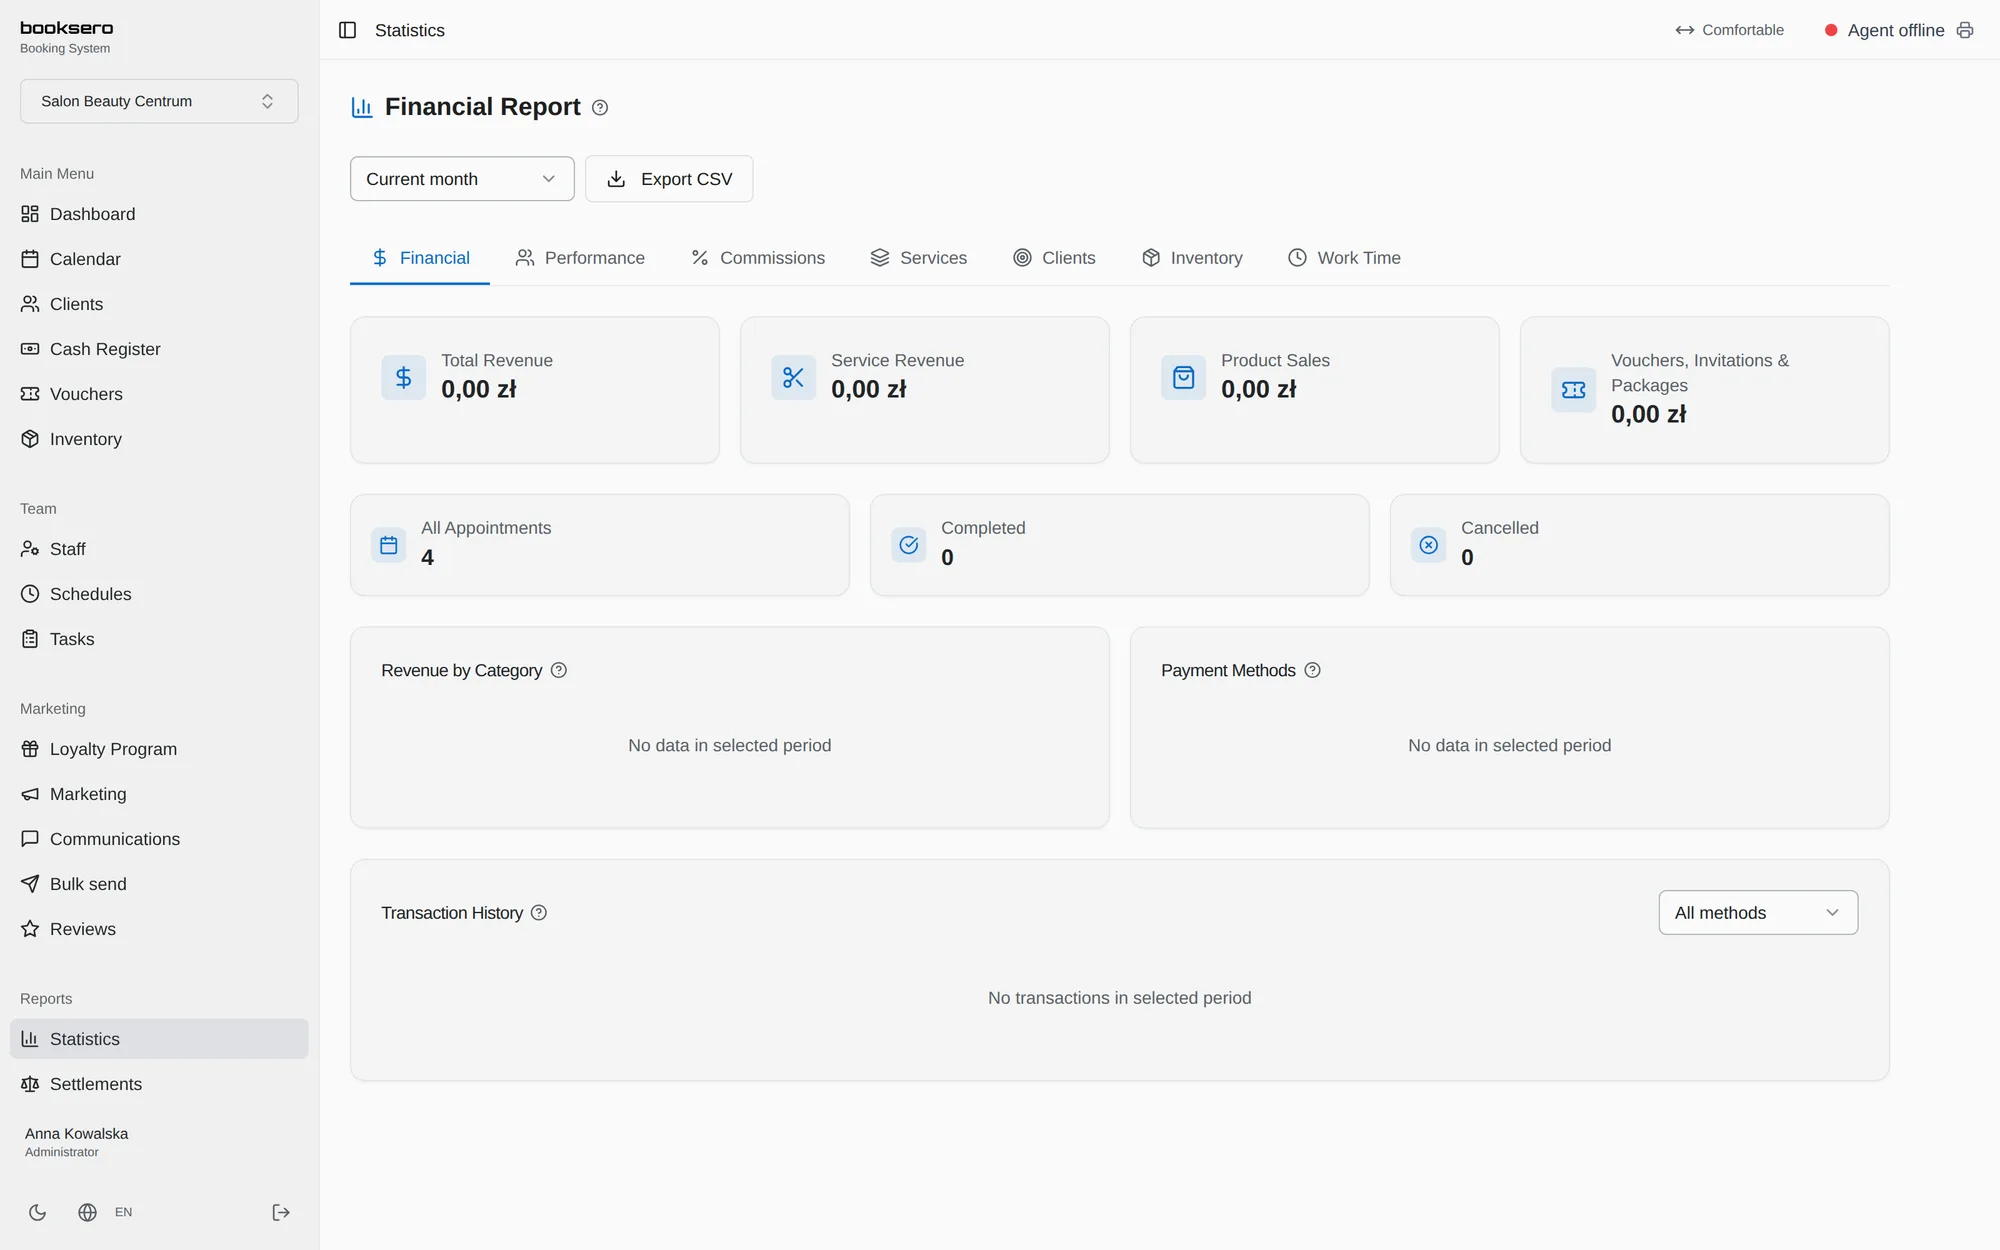Click All Appointments value 4

427,558
